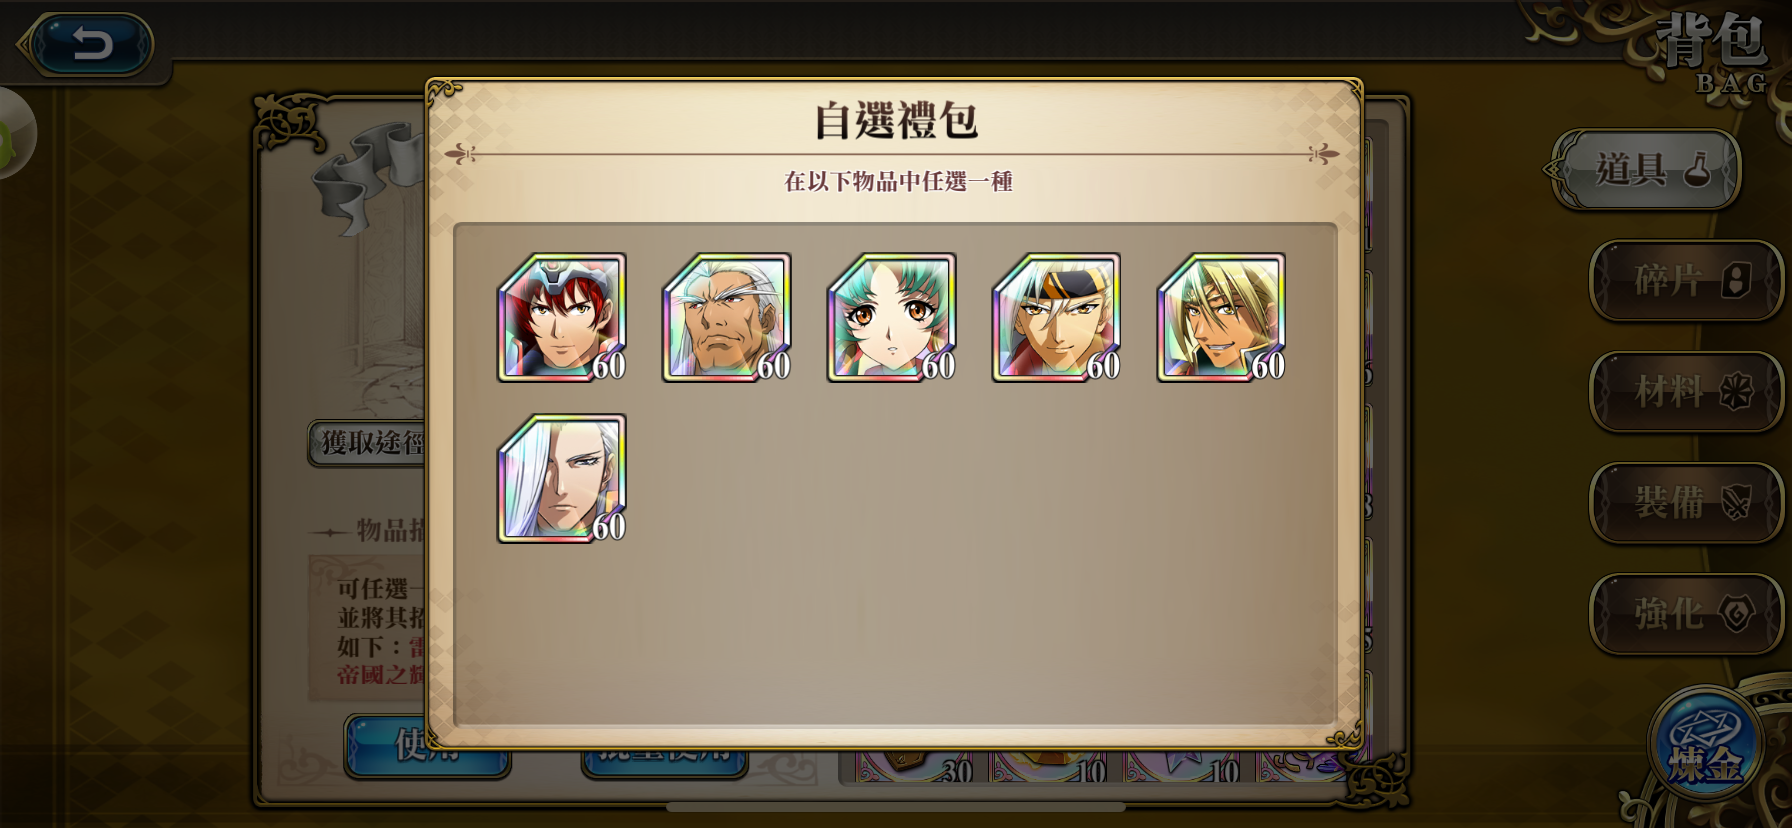Open the 材料 materials tab
Image resolution: width=1792 pixels, height=828 pixels.
[x=1686, y=391]
